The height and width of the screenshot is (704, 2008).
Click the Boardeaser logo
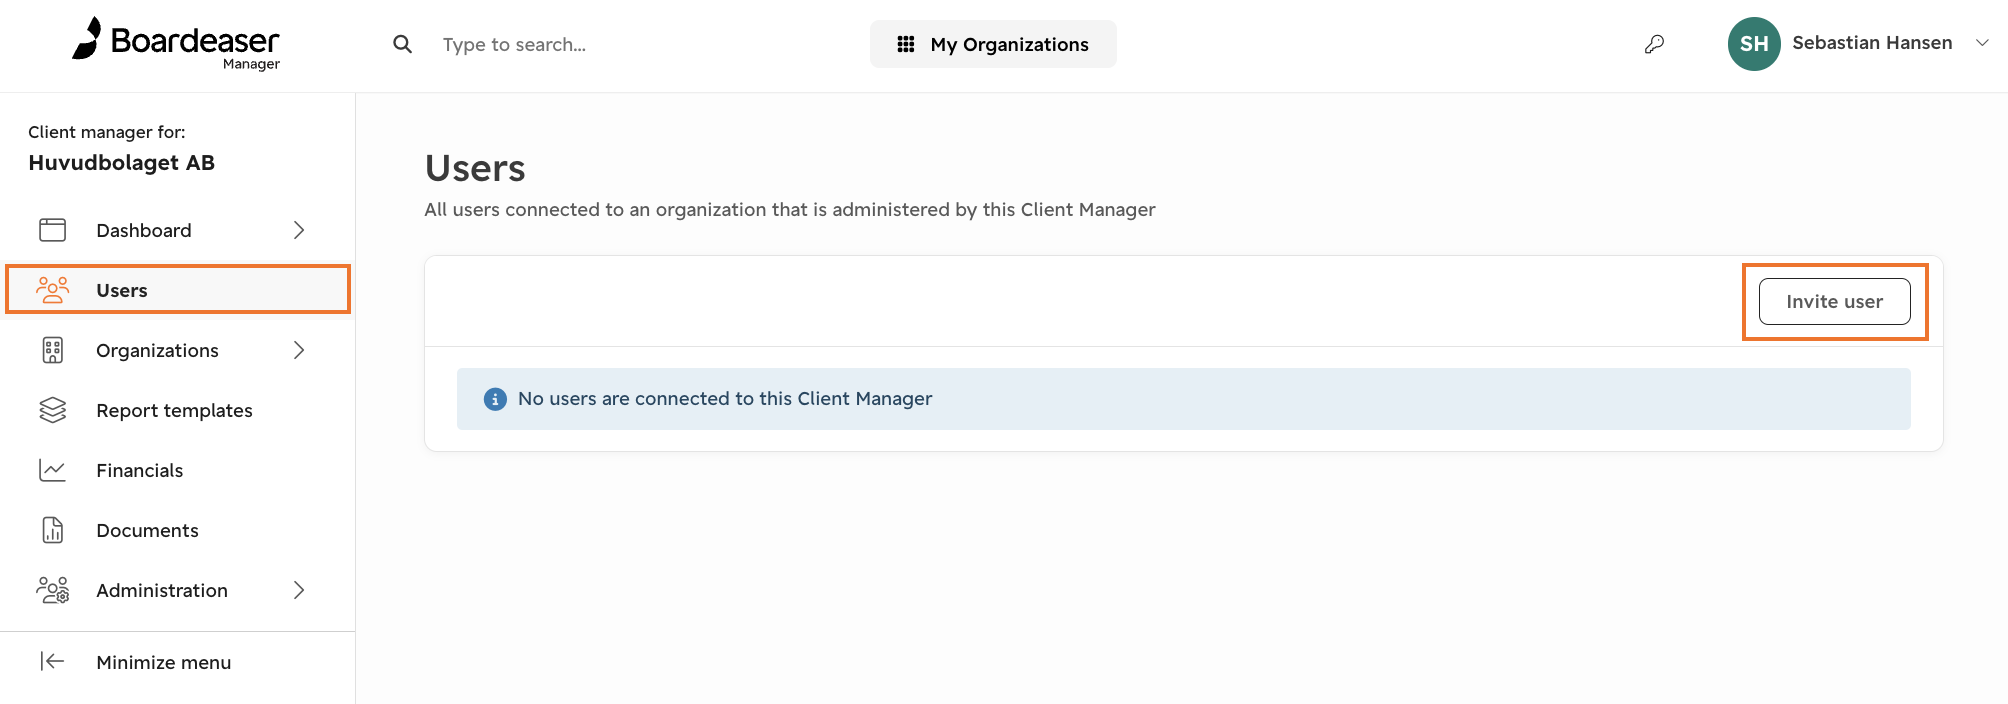(176, 43)
